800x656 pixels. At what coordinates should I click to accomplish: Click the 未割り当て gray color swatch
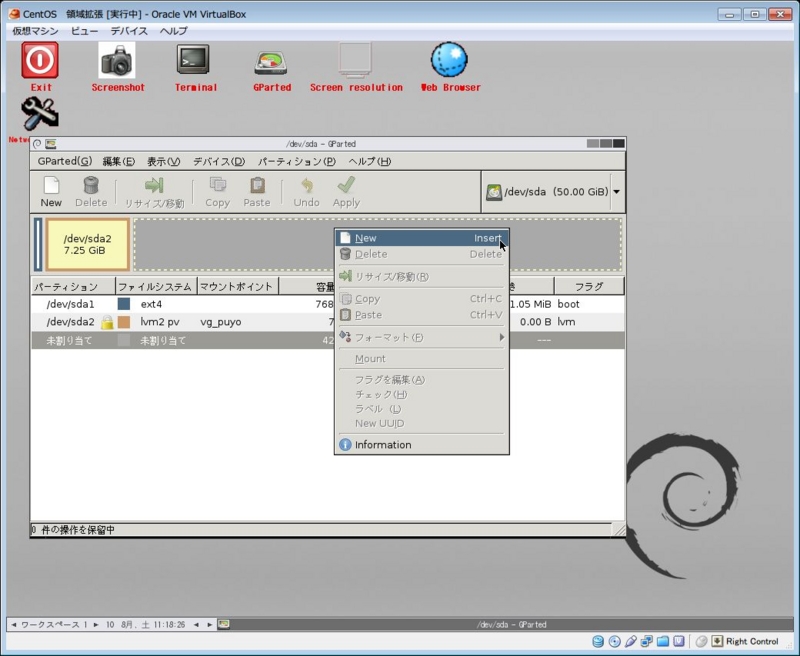(123, 340)
